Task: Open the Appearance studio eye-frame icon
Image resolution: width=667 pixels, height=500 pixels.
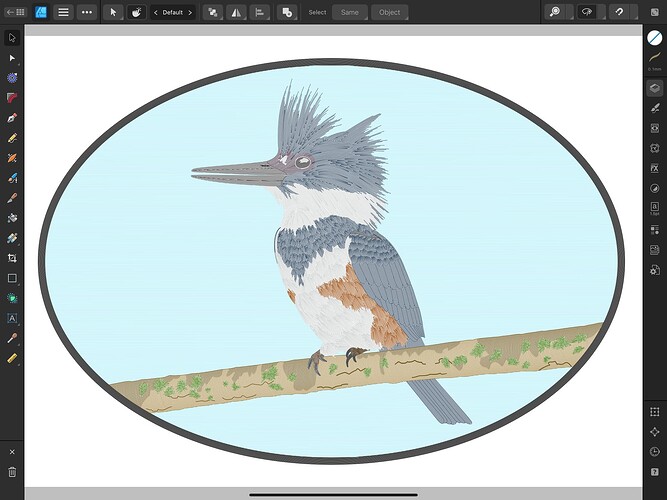Action: click(x=655, y=128)
